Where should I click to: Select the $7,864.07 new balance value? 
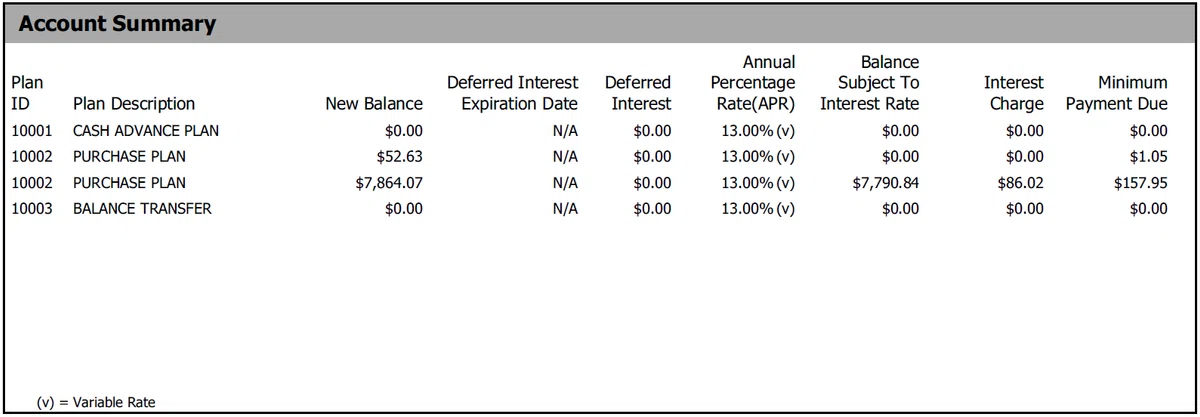(x=389, y=182)
